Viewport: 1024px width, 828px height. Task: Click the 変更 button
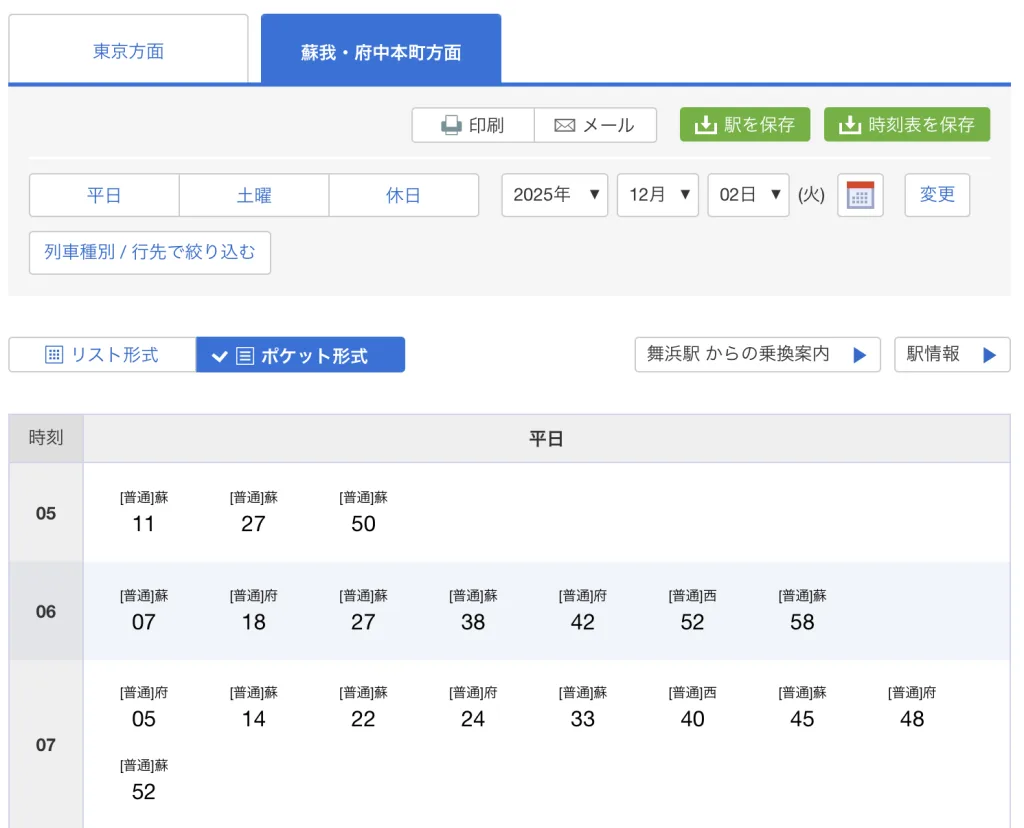[937, 195]
